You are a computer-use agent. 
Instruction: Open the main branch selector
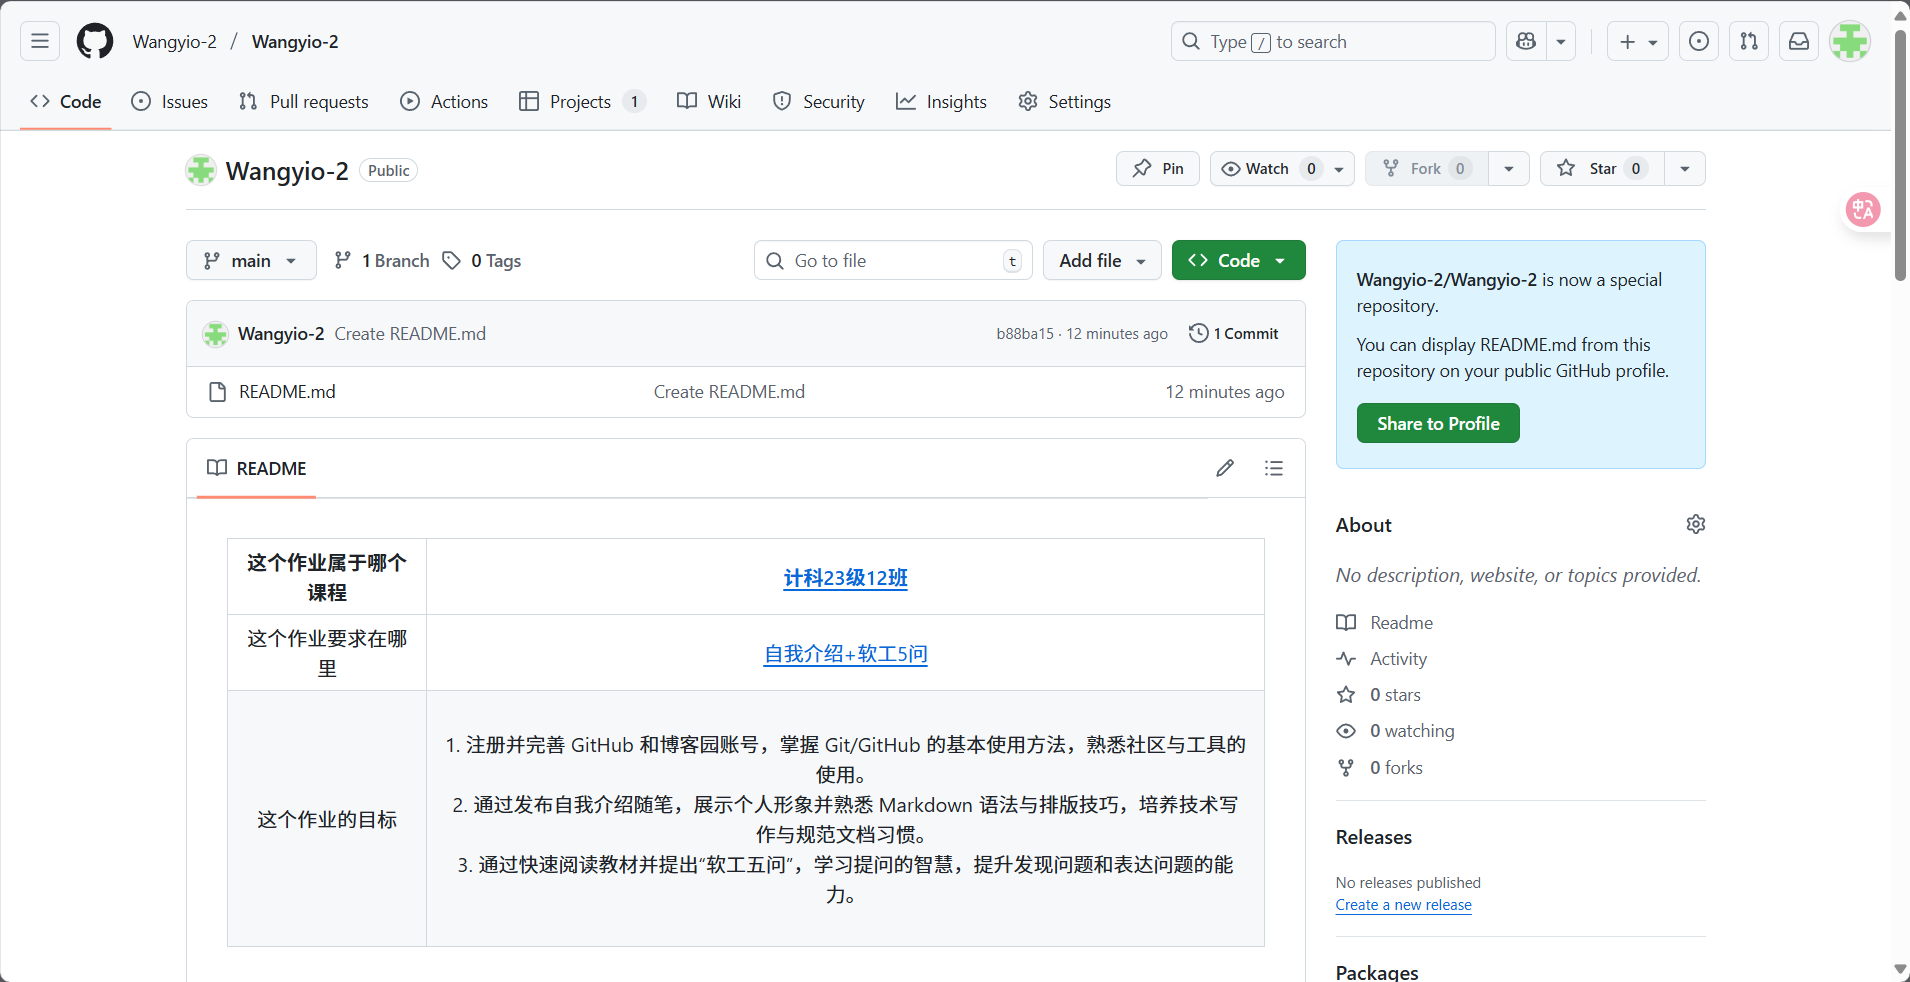click(250, 260)
